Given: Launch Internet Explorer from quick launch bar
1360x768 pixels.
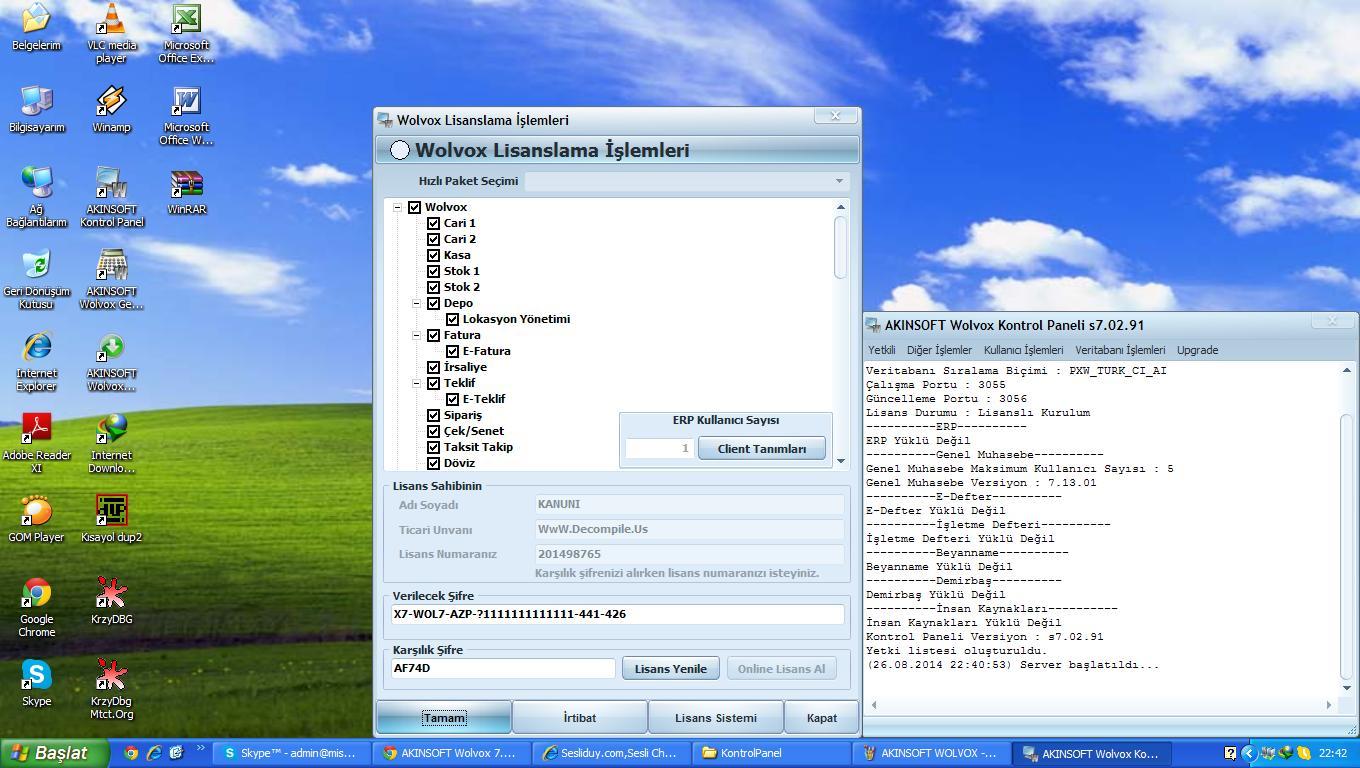Looking at the screenshot, I should (153, 753).
